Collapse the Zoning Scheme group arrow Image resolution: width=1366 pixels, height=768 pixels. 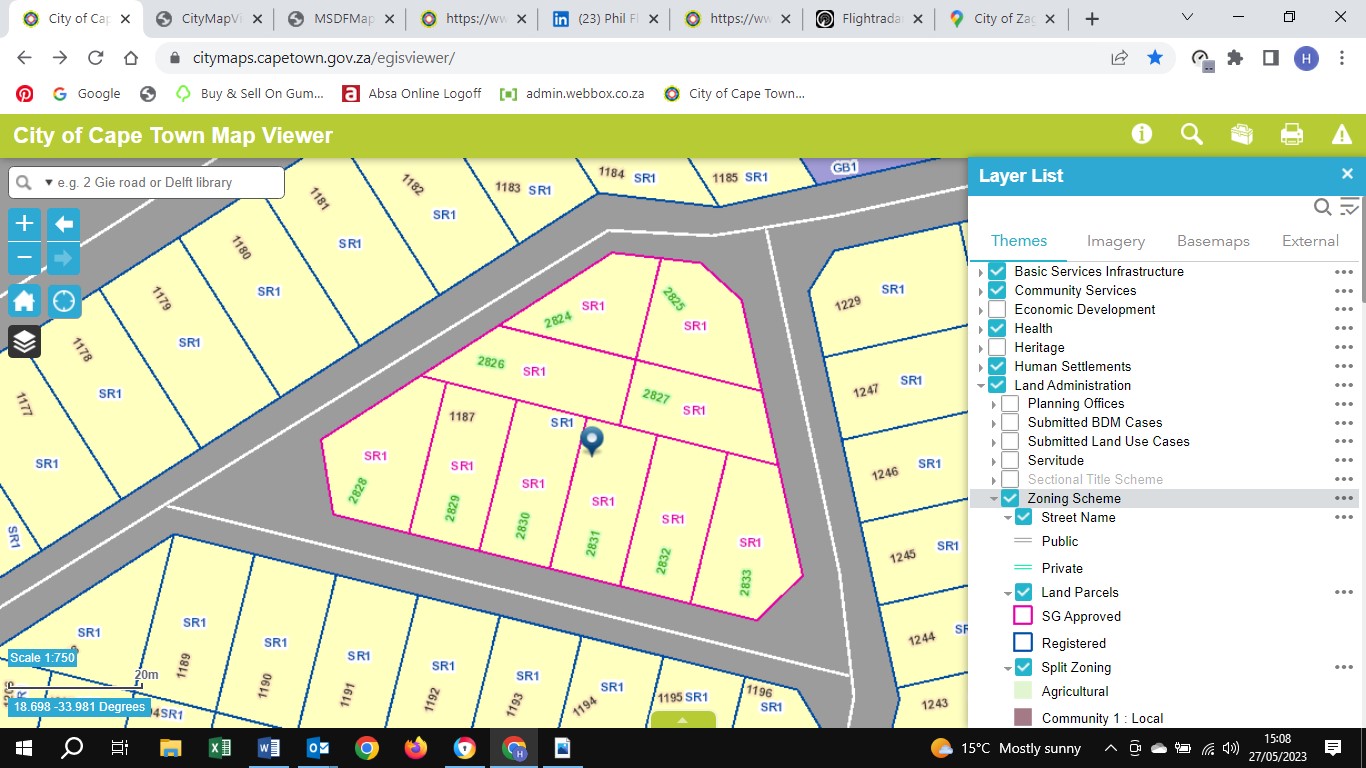click(994, 499)
